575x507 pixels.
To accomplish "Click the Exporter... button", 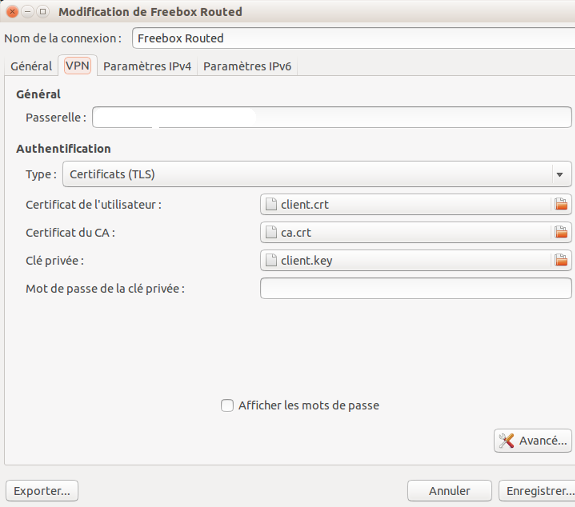I will click(x=42, y=491).
